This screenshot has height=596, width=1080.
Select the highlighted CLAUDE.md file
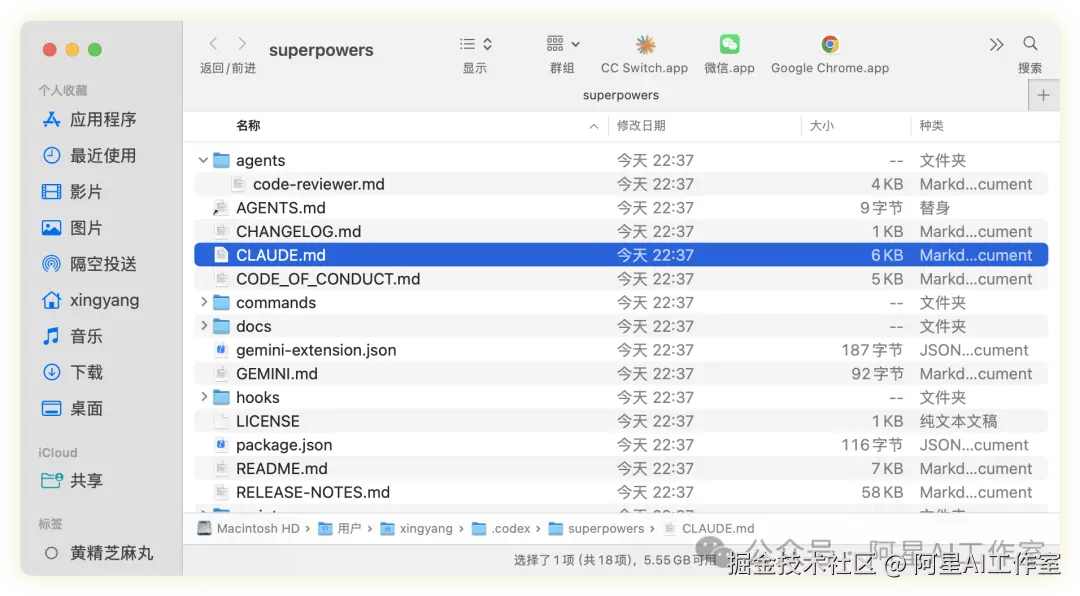coord(621,255)
